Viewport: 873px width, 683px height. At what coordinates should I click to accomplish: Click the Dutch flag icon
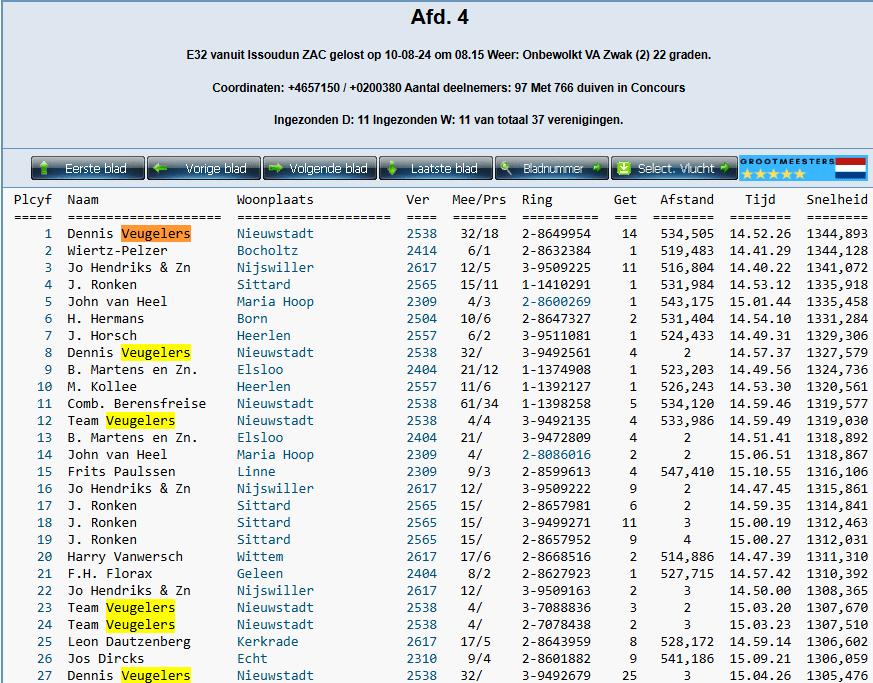point(850,168)
